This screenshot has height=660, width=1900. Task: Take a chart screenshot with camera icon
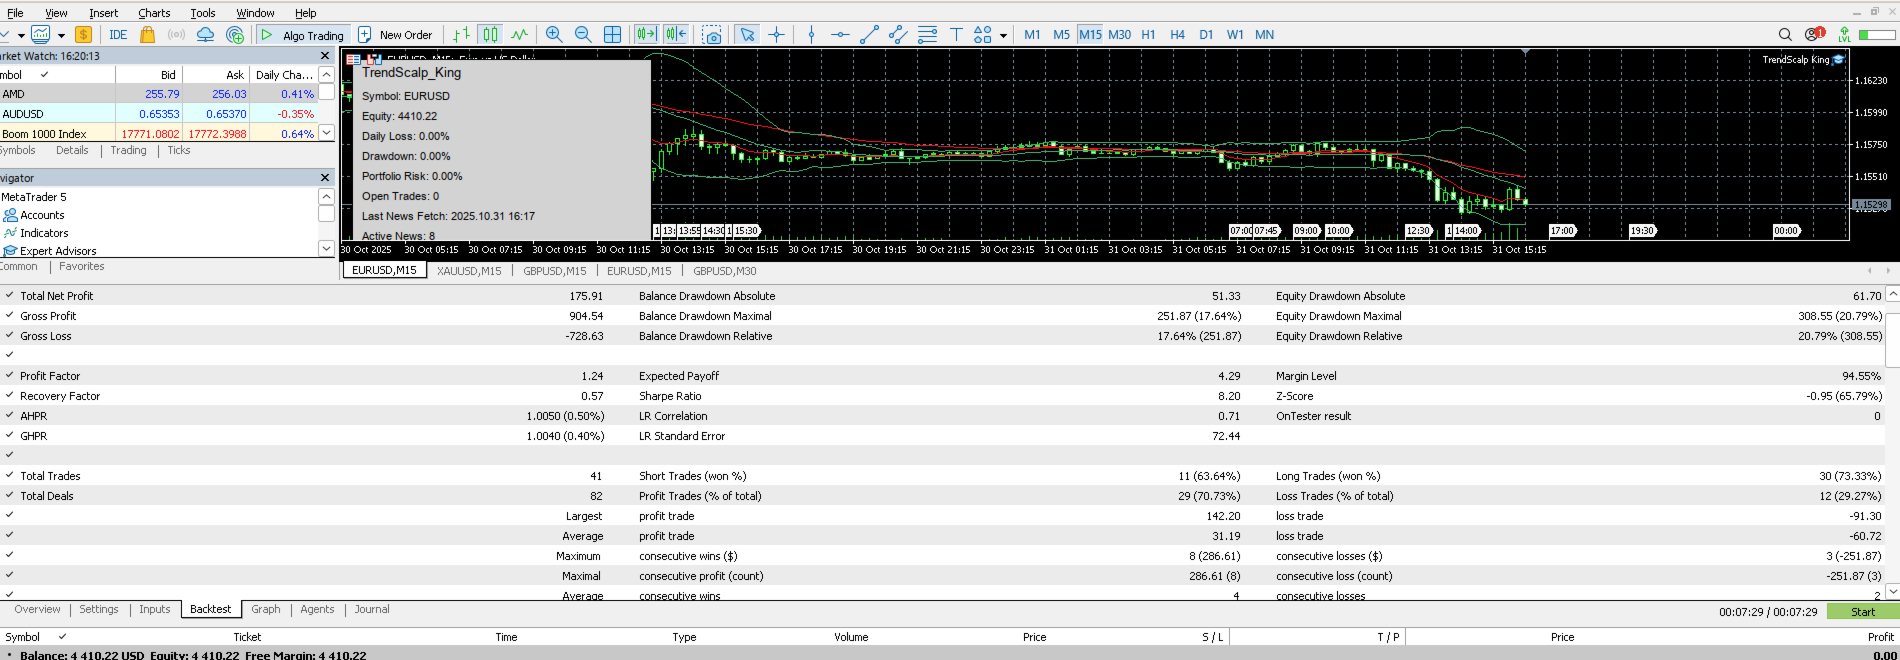(x=712, y=35)
